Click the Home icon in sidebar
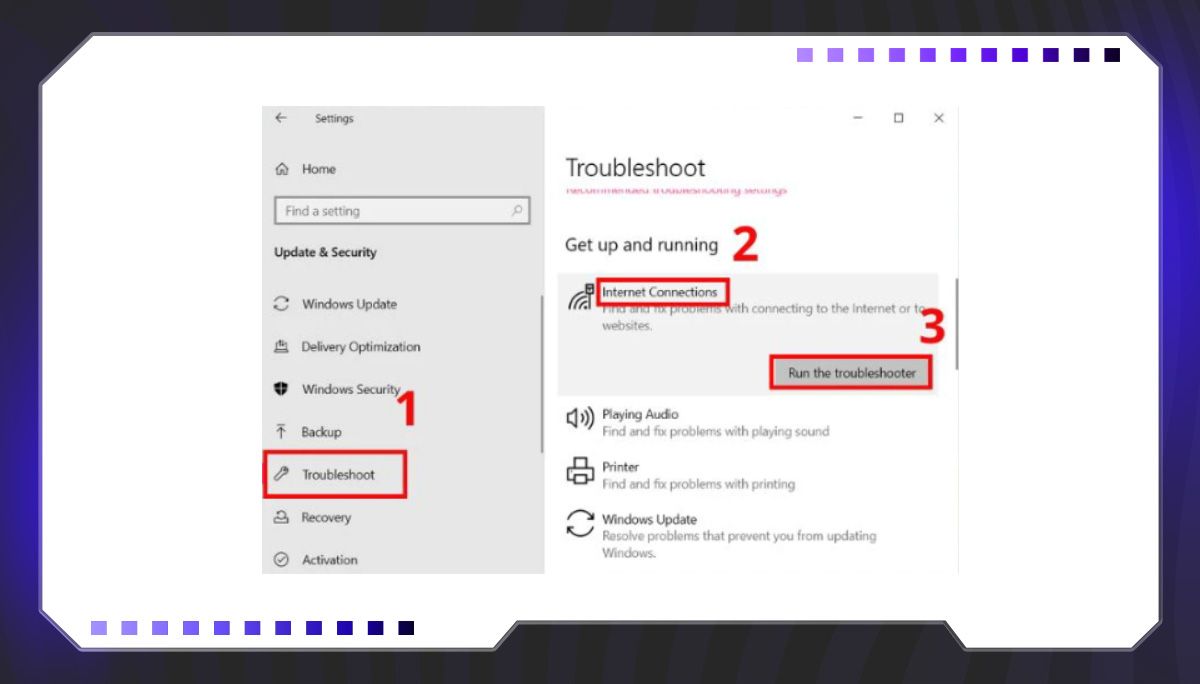The image size is (1200, 684). [282, 169]
